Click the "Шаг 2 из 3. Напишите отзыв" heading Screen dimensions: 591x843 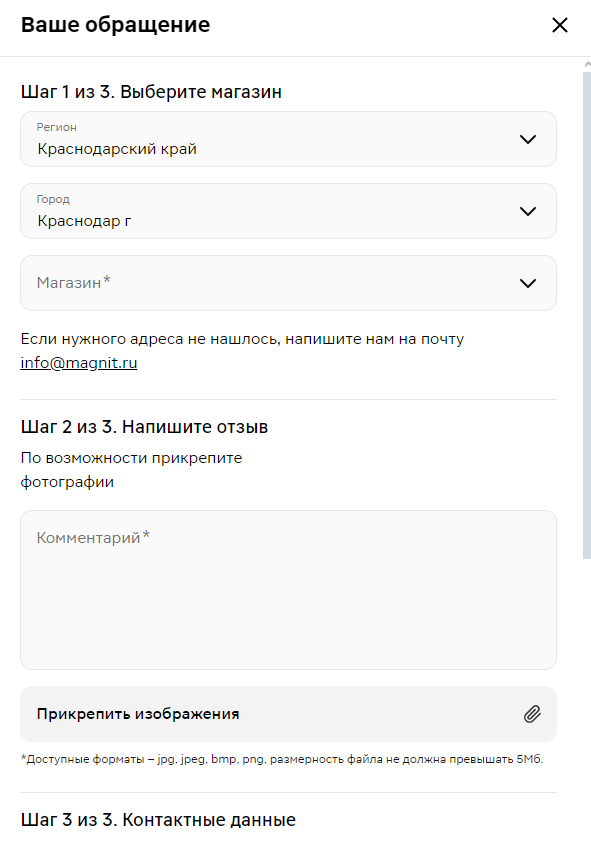144,427
